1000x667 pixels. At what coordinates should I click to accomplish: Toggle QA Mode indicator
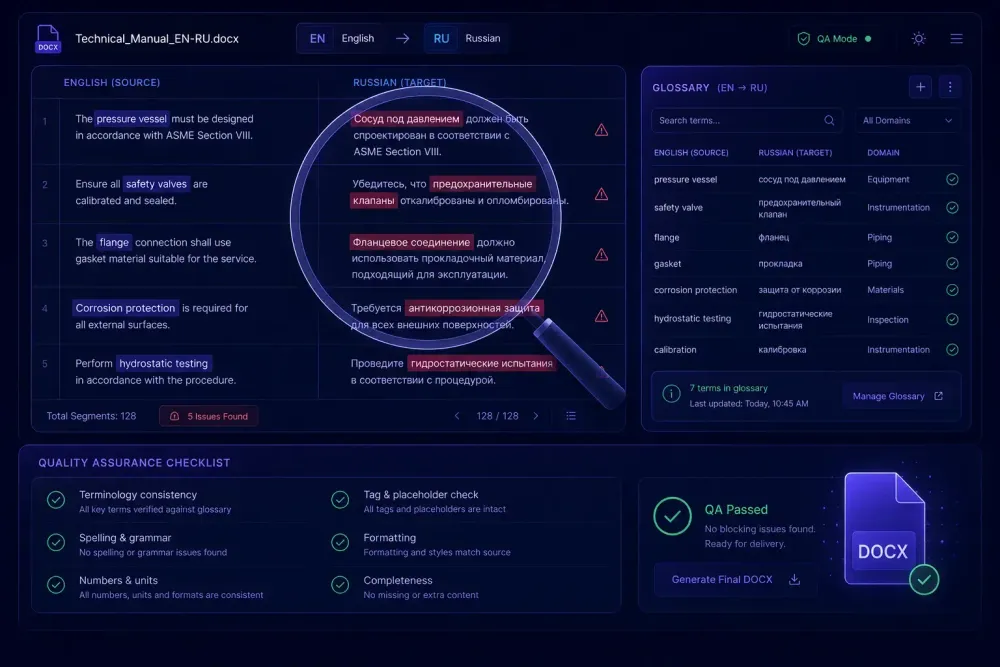834,39
